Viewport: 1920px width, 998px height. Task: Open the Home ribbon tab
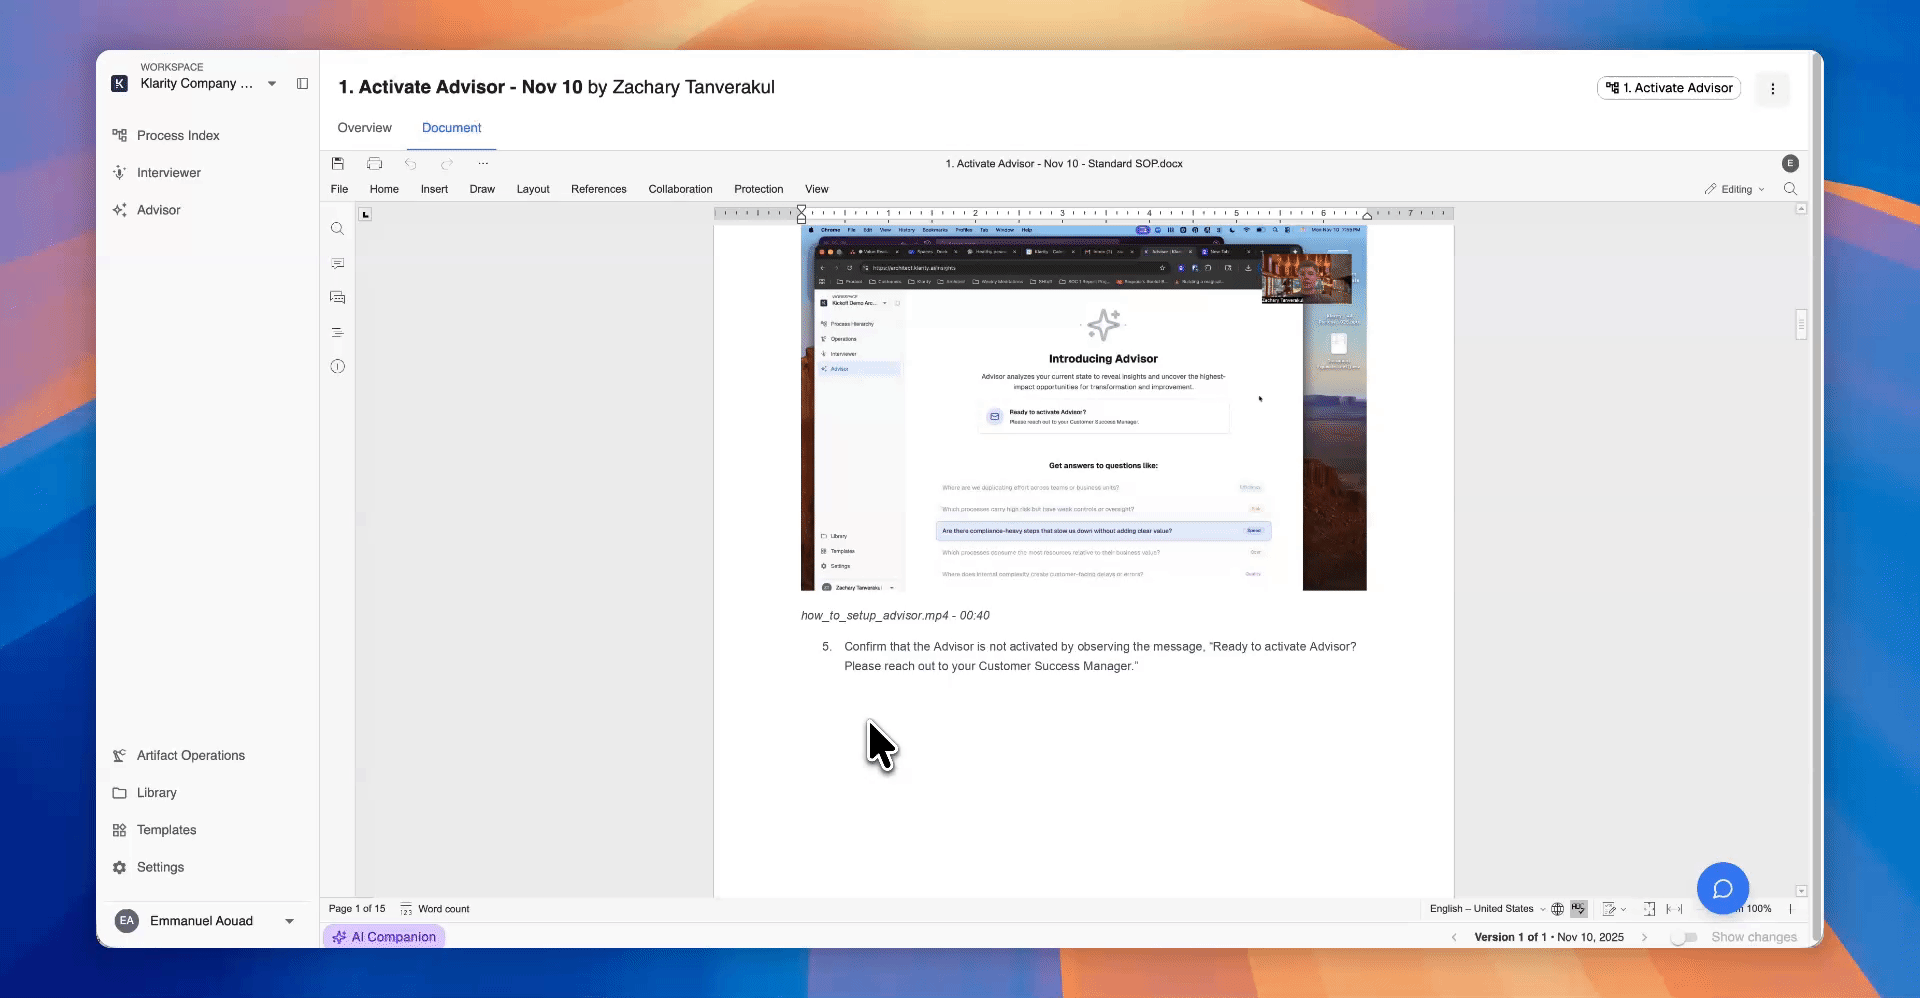384,189
